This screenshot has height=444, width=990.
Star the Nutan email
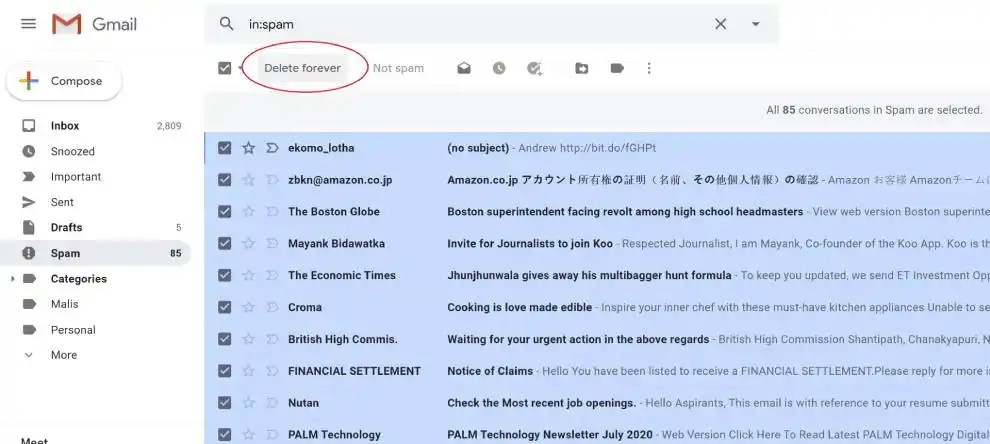249,403
